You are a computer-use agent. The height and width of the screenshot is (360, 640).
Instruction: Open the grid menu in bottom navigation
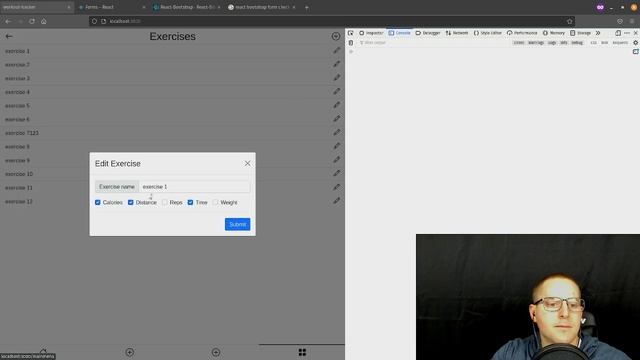tap(302, 352)
